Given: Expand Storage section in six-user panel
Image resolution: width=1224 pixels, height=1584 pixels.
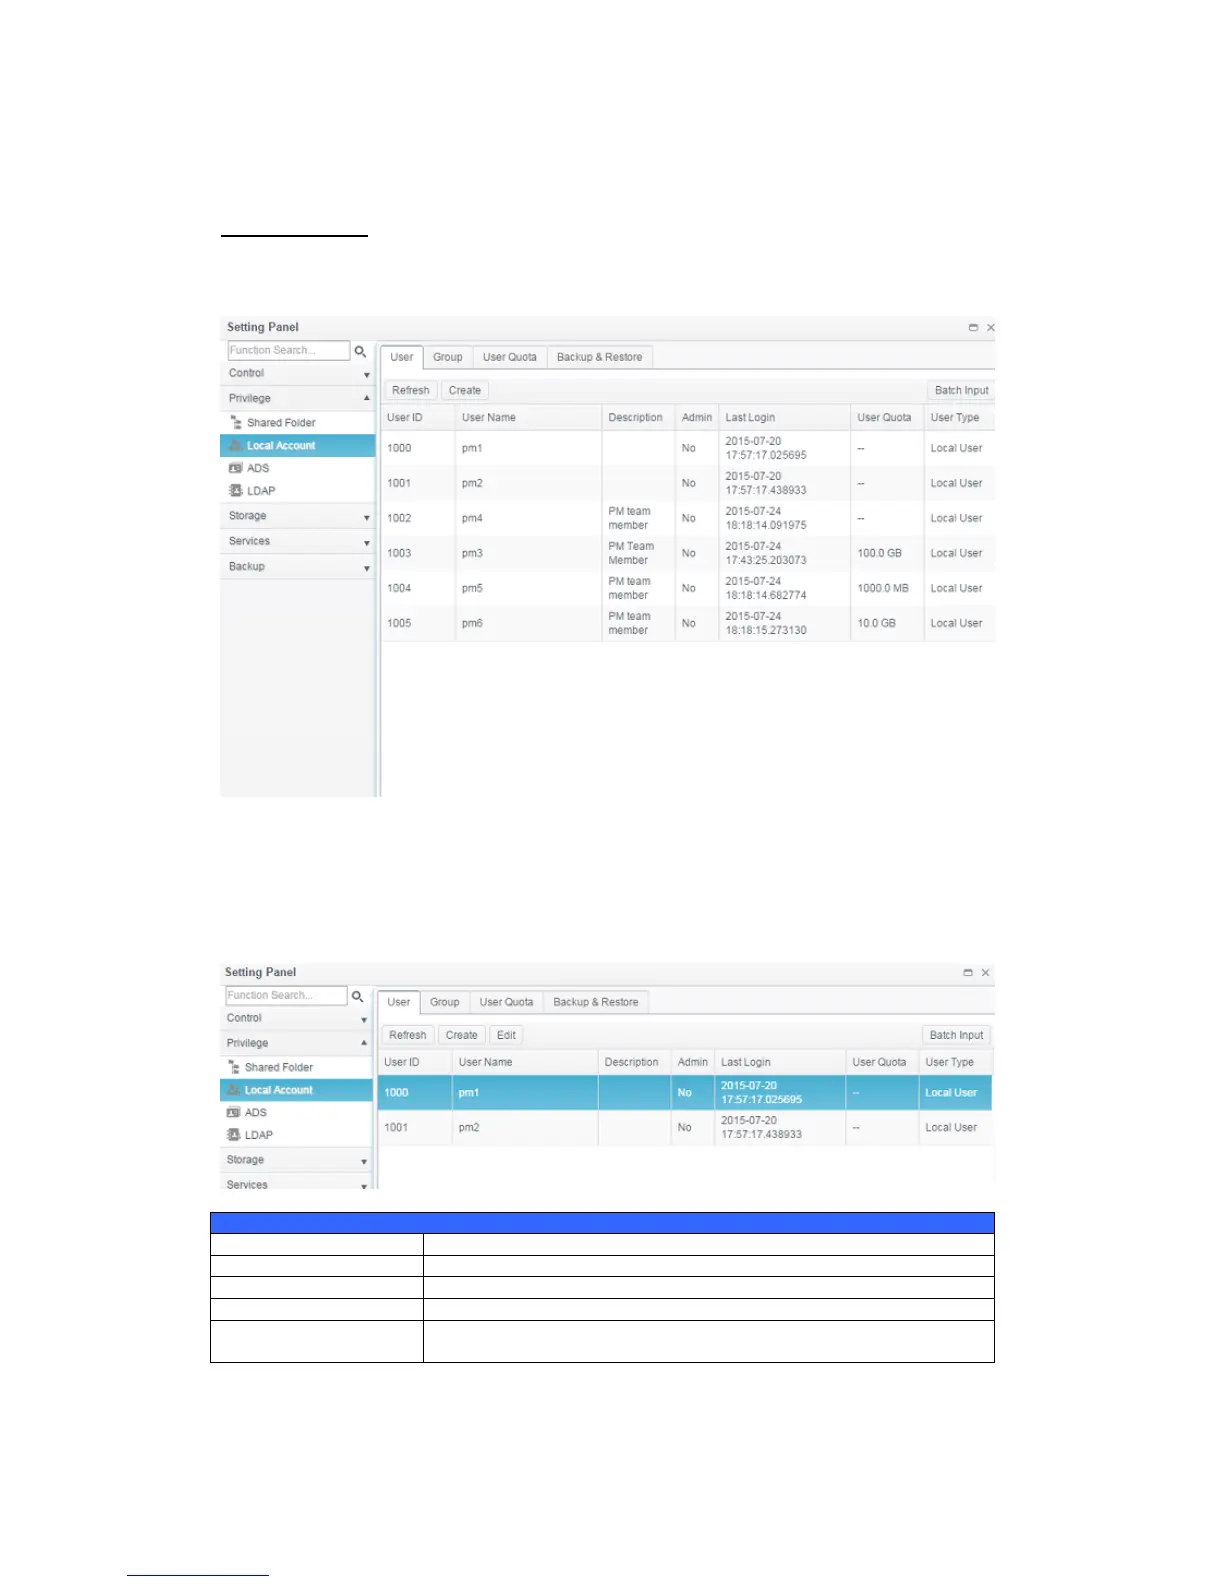Looking at the screenshot, I should point(366,518).
